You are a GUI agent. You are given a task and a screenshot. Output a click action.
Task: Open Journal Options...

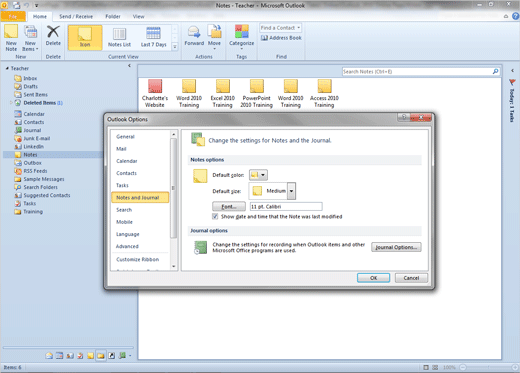pos(396,247)
